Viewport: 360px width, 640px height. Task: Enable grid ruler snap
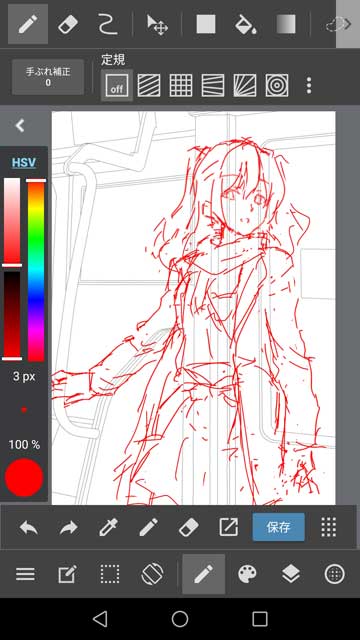coord(181,85)
